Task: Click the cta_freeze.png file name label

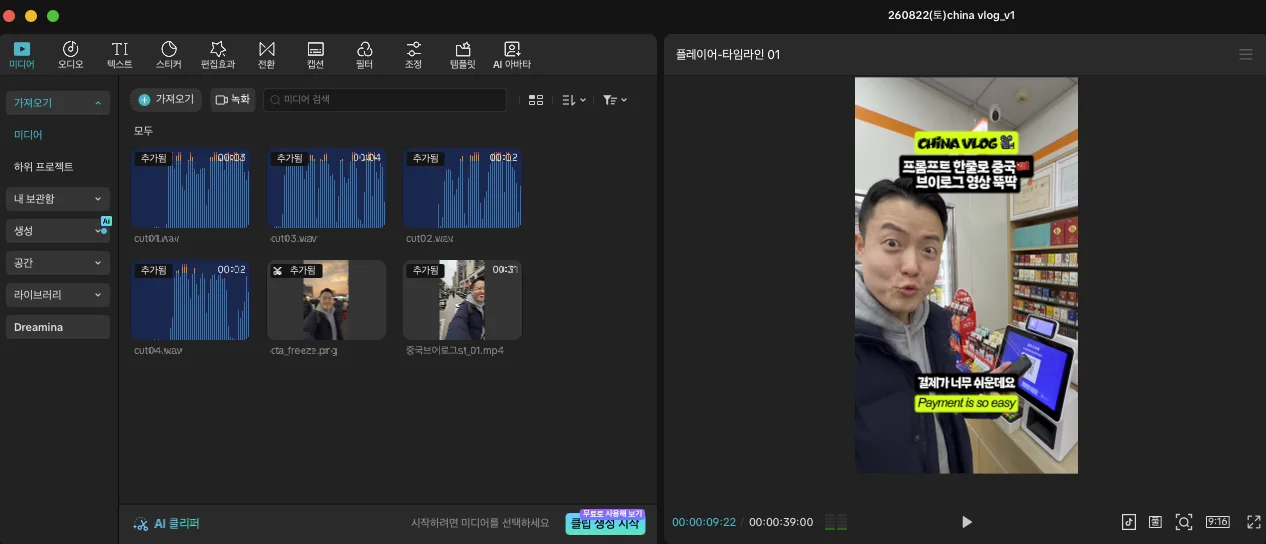Action: pyautogui.click(x=303, y=351)
